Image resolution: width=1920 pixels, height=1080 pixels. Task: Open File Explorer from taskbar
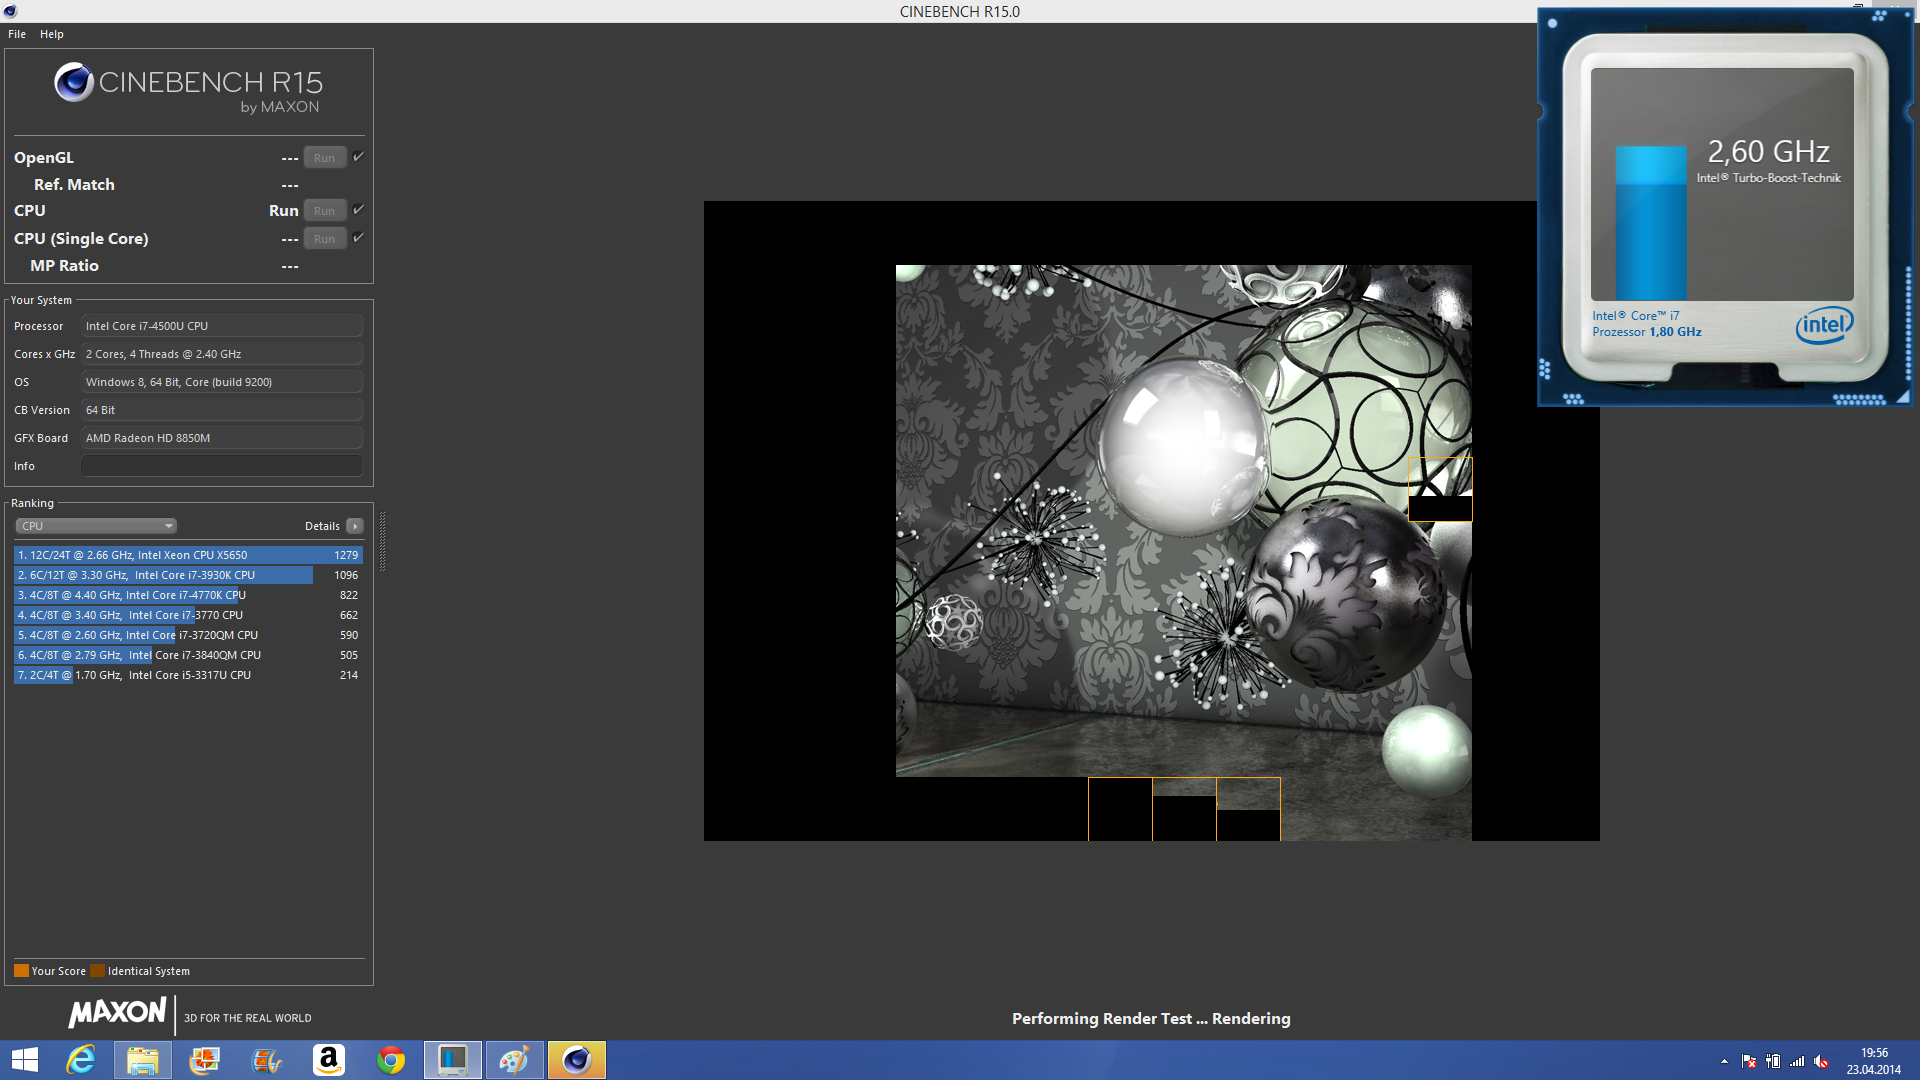coord(142,1060)
